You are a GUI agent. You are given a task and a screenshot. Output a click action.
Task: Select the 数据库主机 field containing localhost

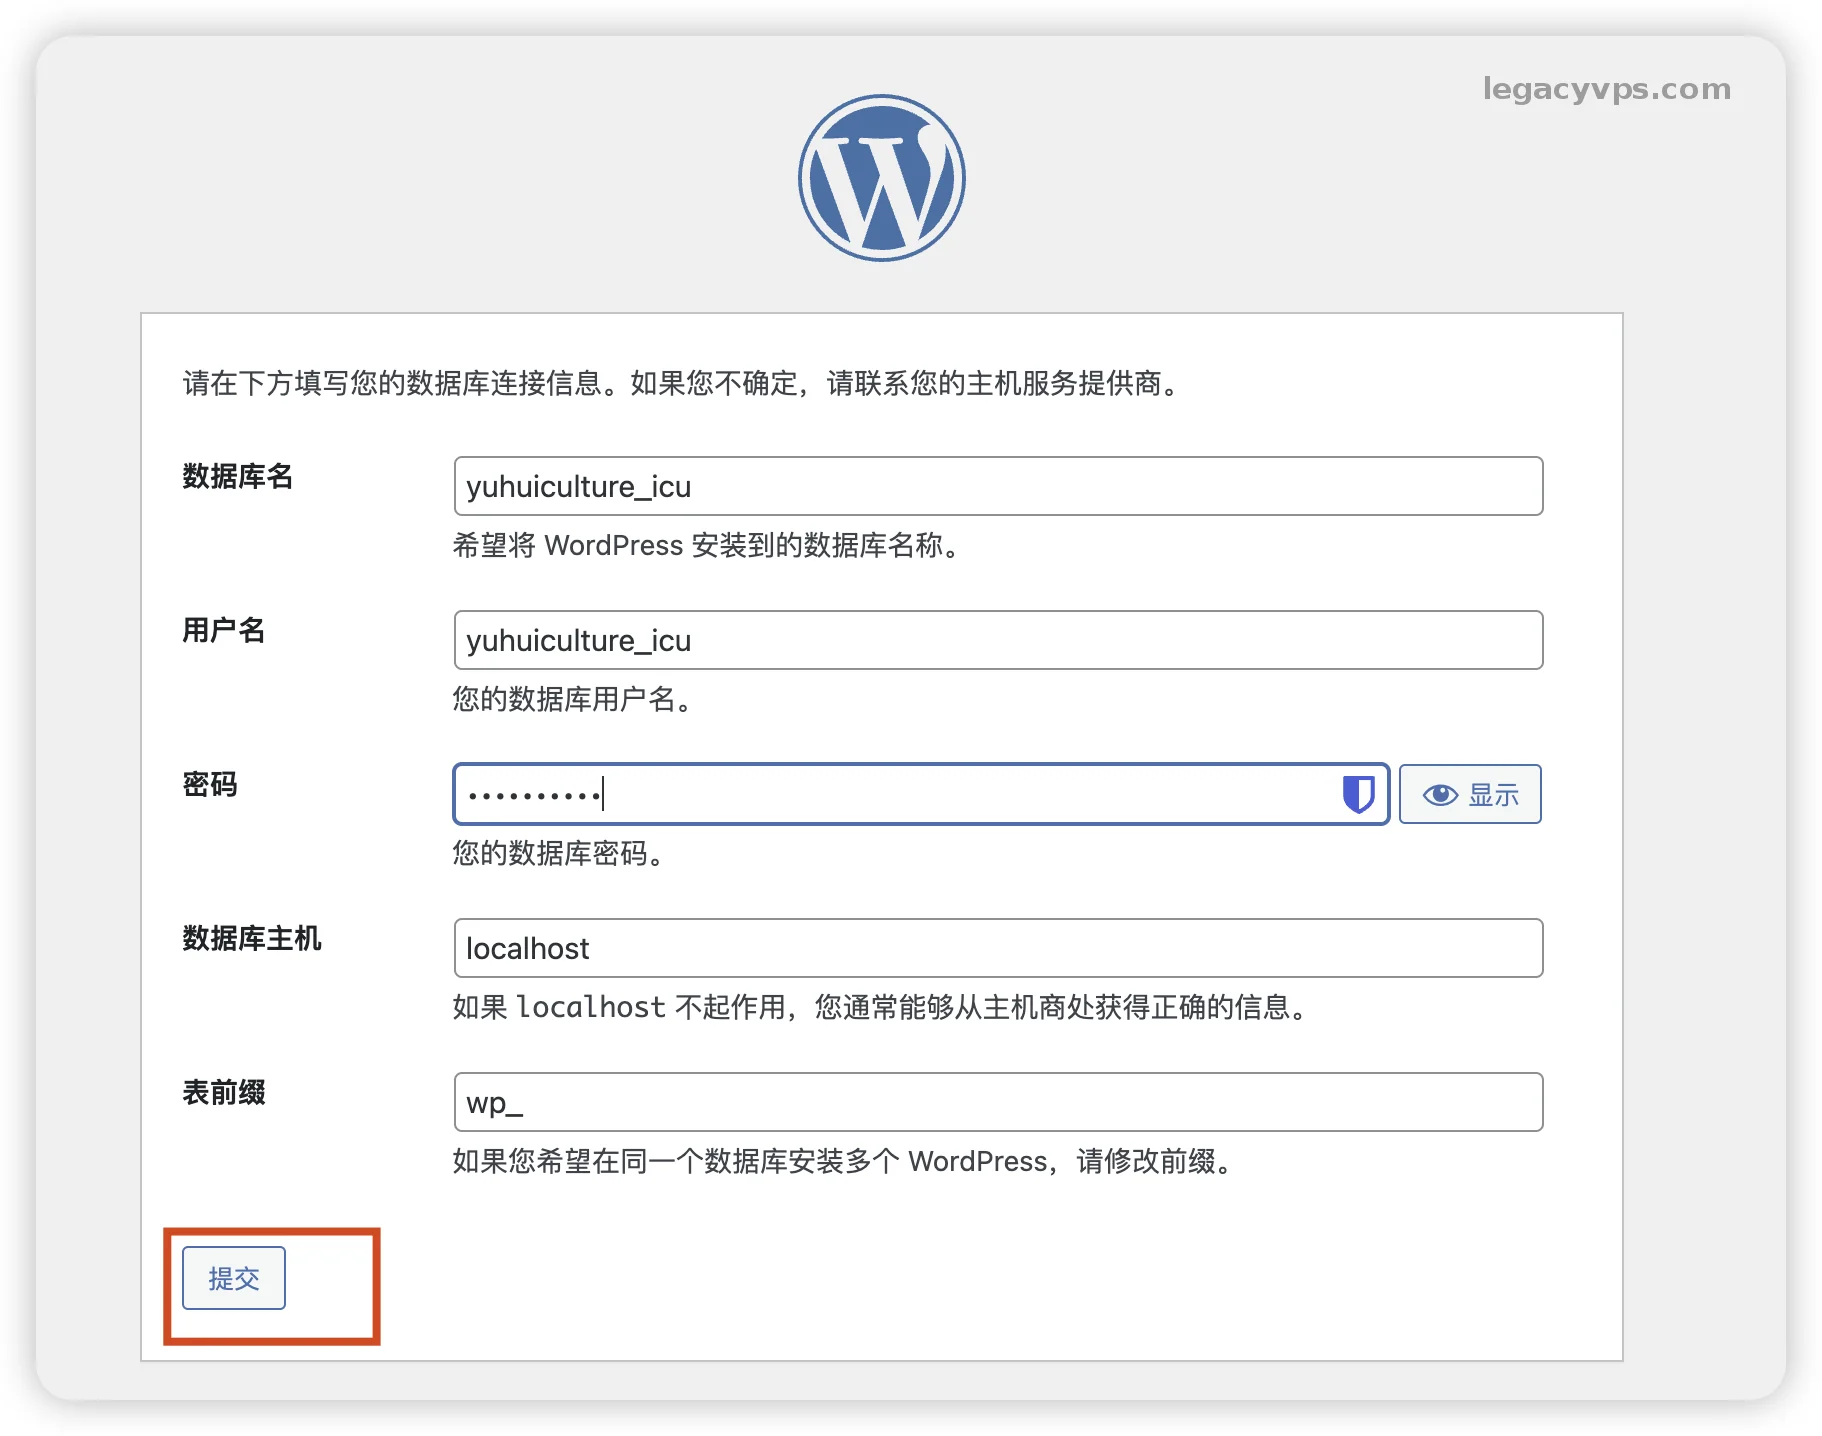pos(997,949)
